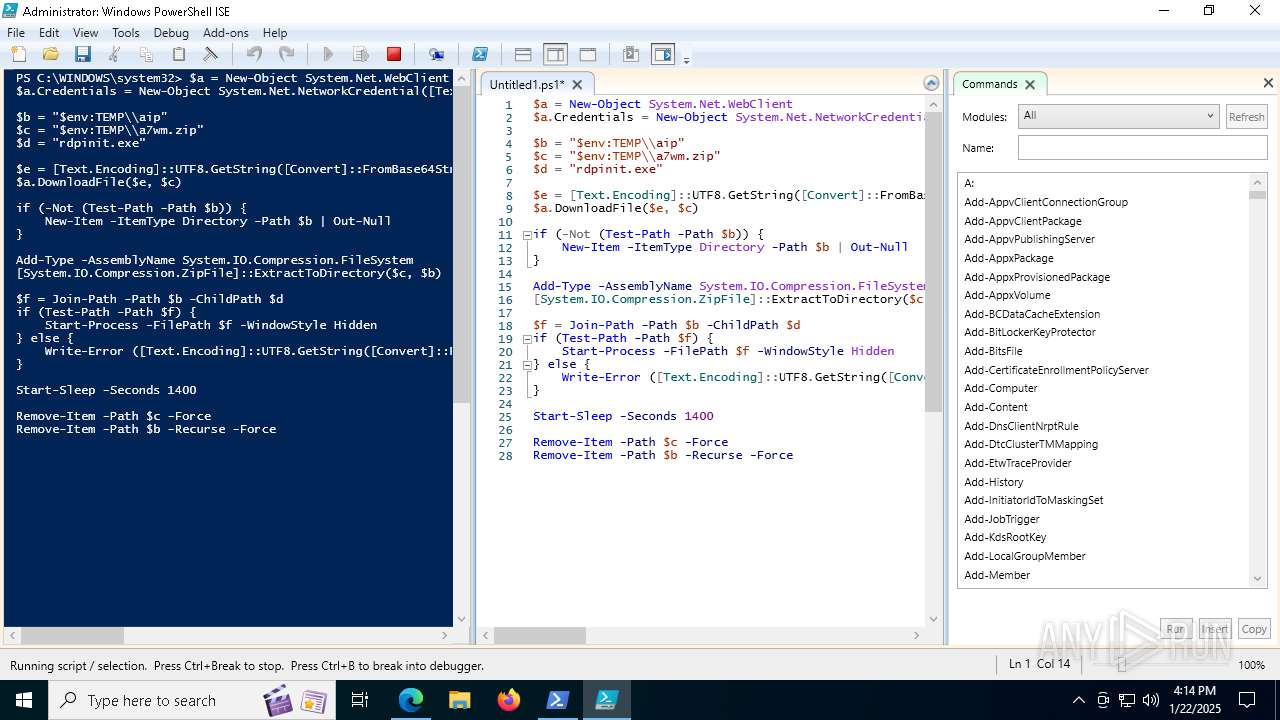Open the Edit menu
Viewport: 1280px width, 720px height.
click(x=49, y=33)
